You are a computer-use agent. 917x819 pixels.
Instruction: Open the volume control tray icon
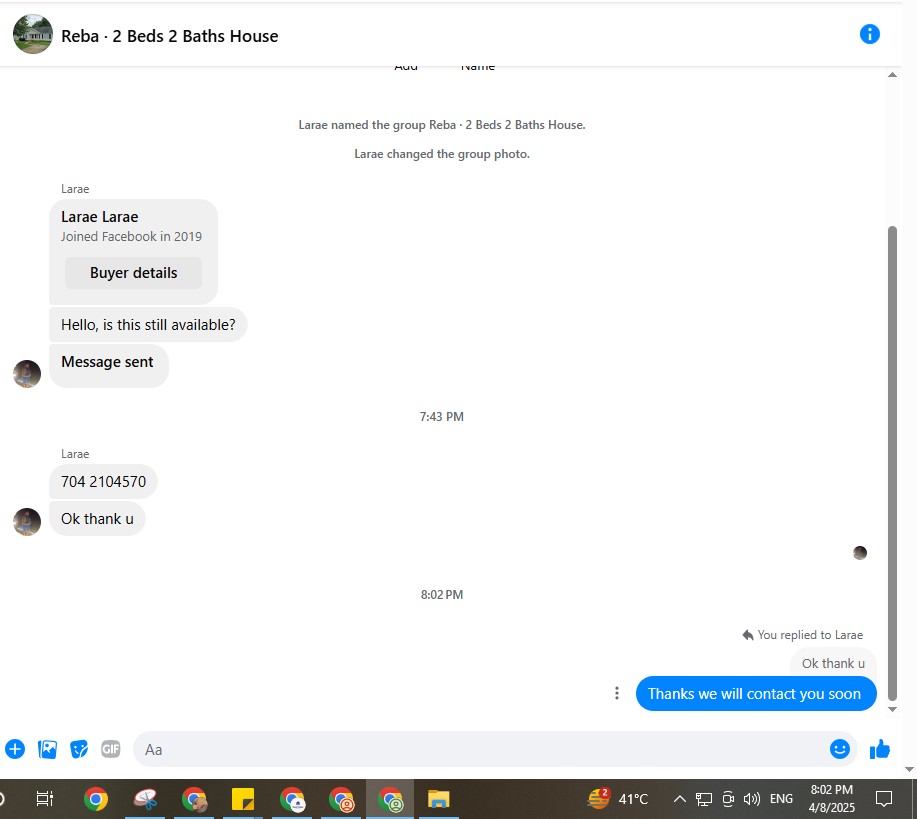(751, 799)
